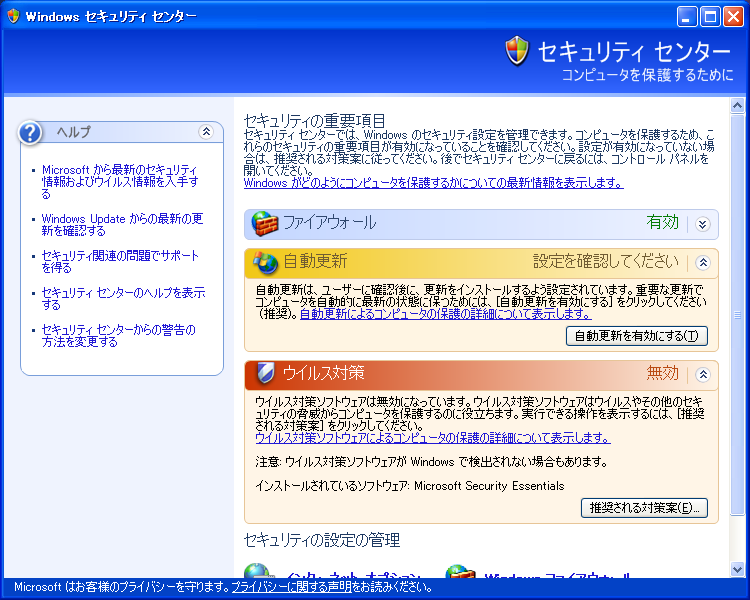Collapse the 自動更新 section

tap(702, 262)
